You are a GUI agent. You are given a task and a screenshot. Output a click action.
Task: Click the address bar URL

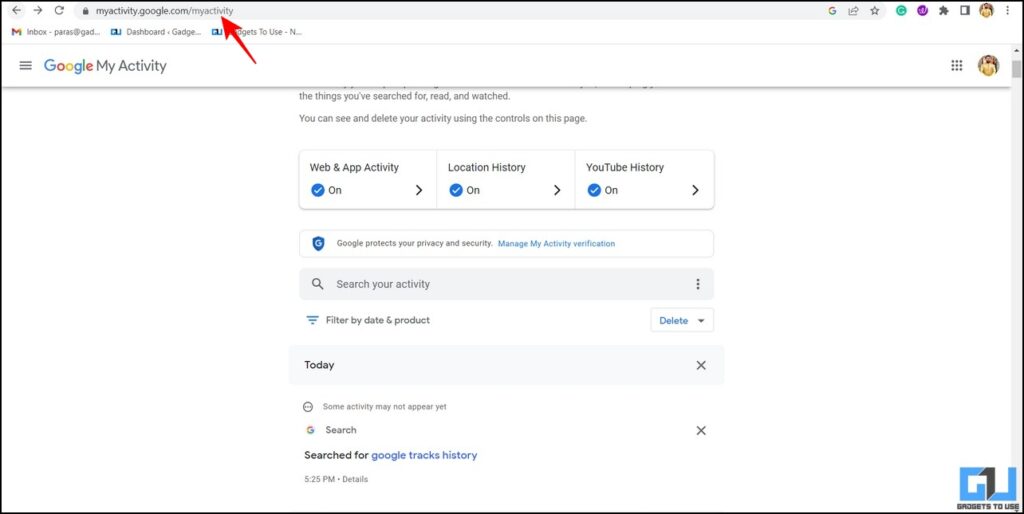pyautogui.click(x=164, y=11)
